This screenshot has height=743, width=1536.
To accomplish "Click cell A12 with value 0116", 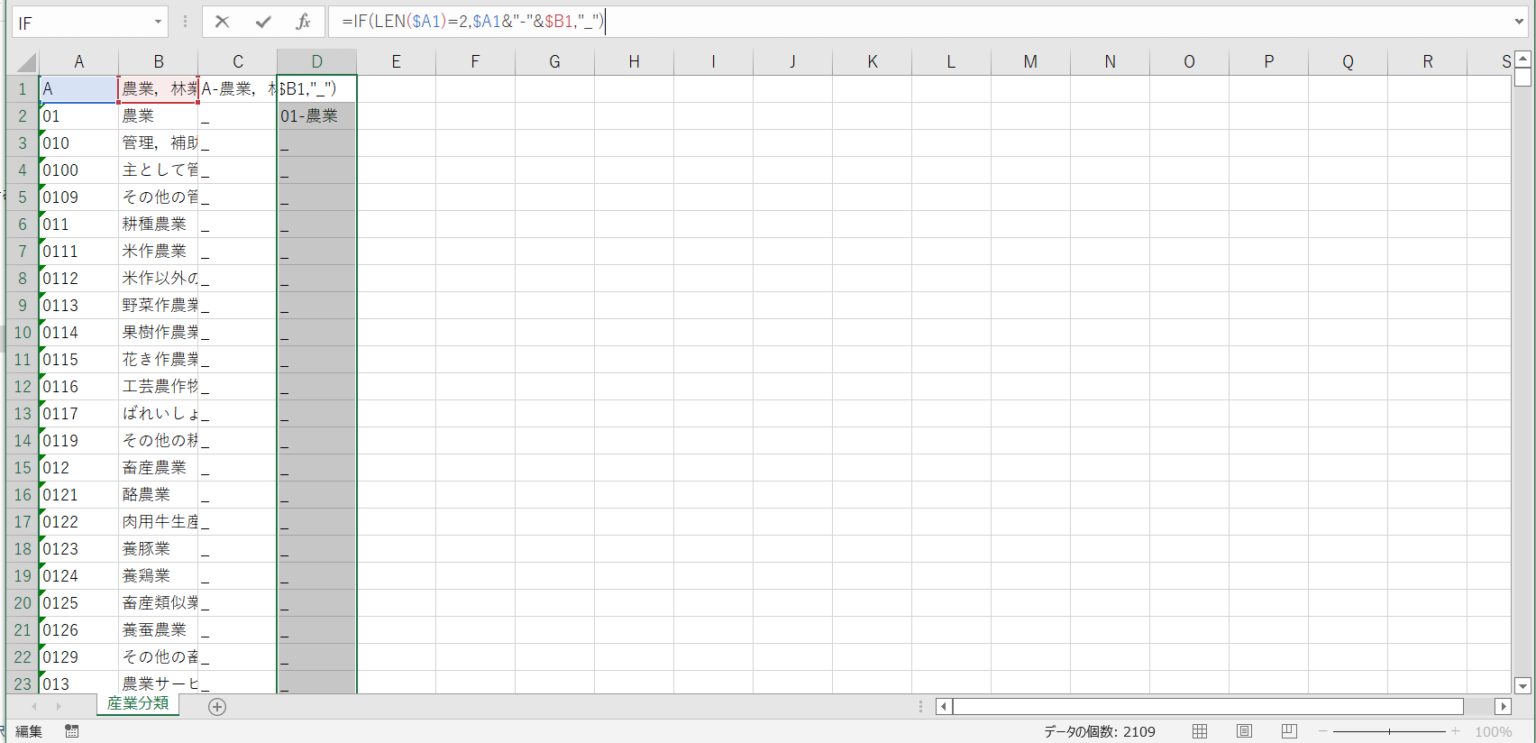I will (79, 386).
